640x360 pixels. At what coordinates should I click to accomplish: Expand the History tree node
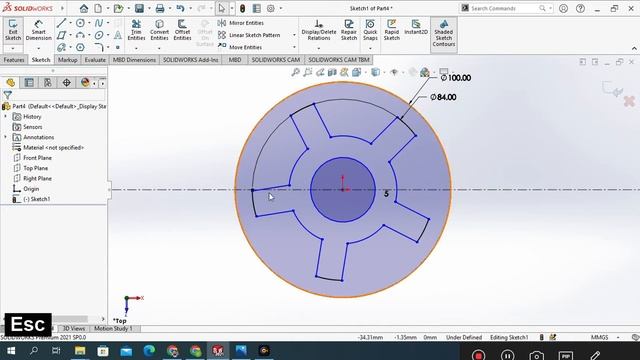5,117
